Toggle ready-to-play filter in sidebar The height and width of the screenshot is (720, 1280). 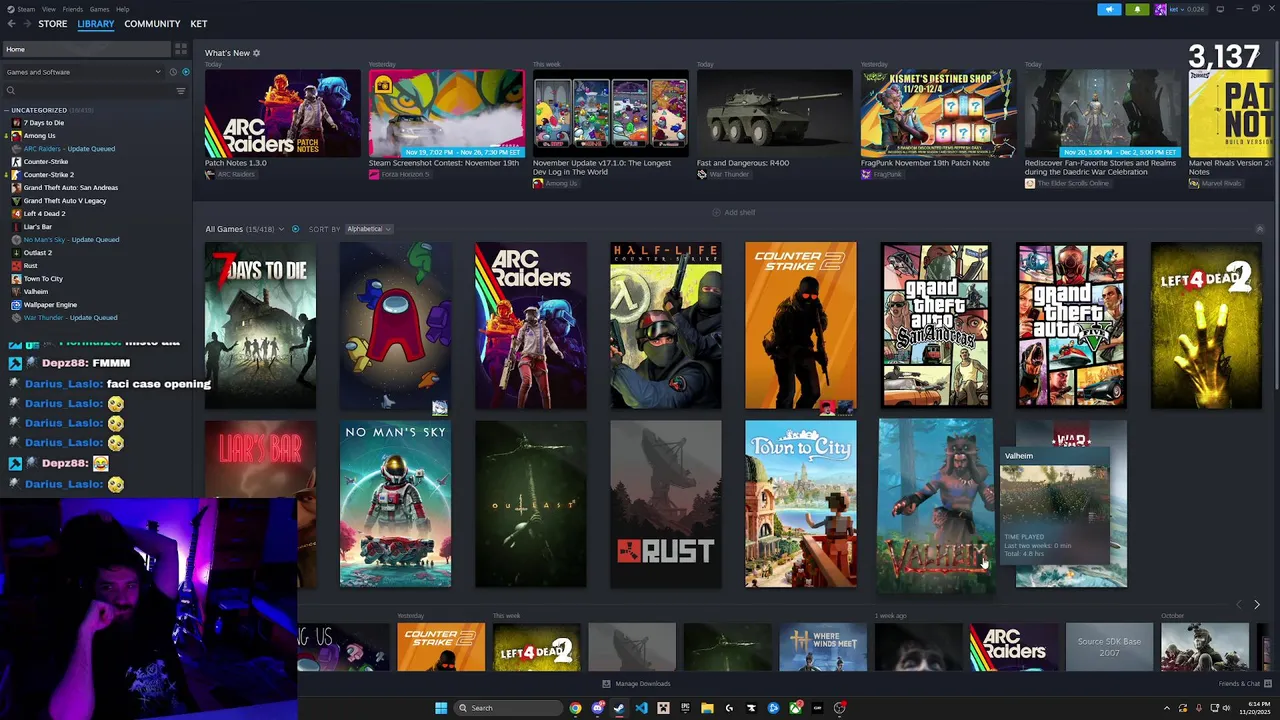pyautogui.click(x=185, y=72)
